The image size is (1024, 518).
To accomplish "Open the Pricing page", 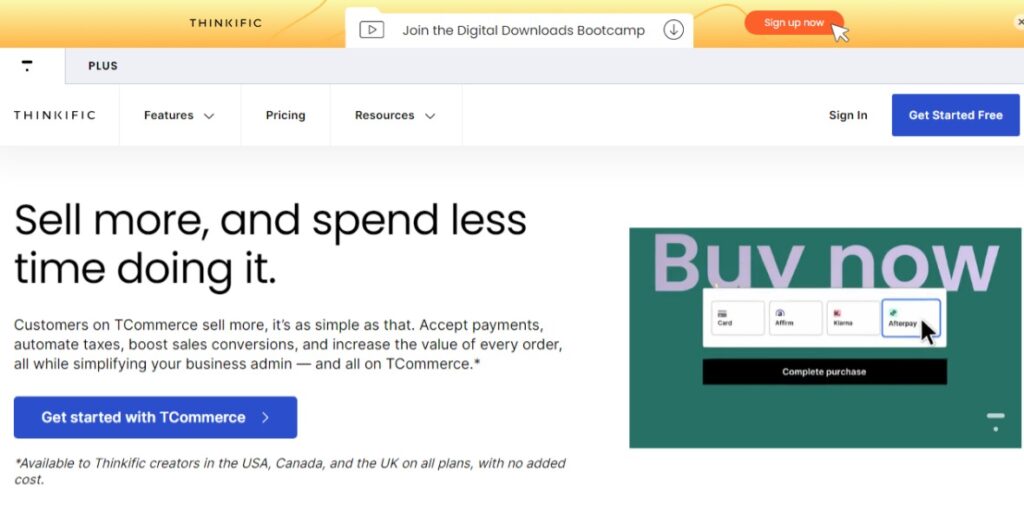I will point(285,115).
